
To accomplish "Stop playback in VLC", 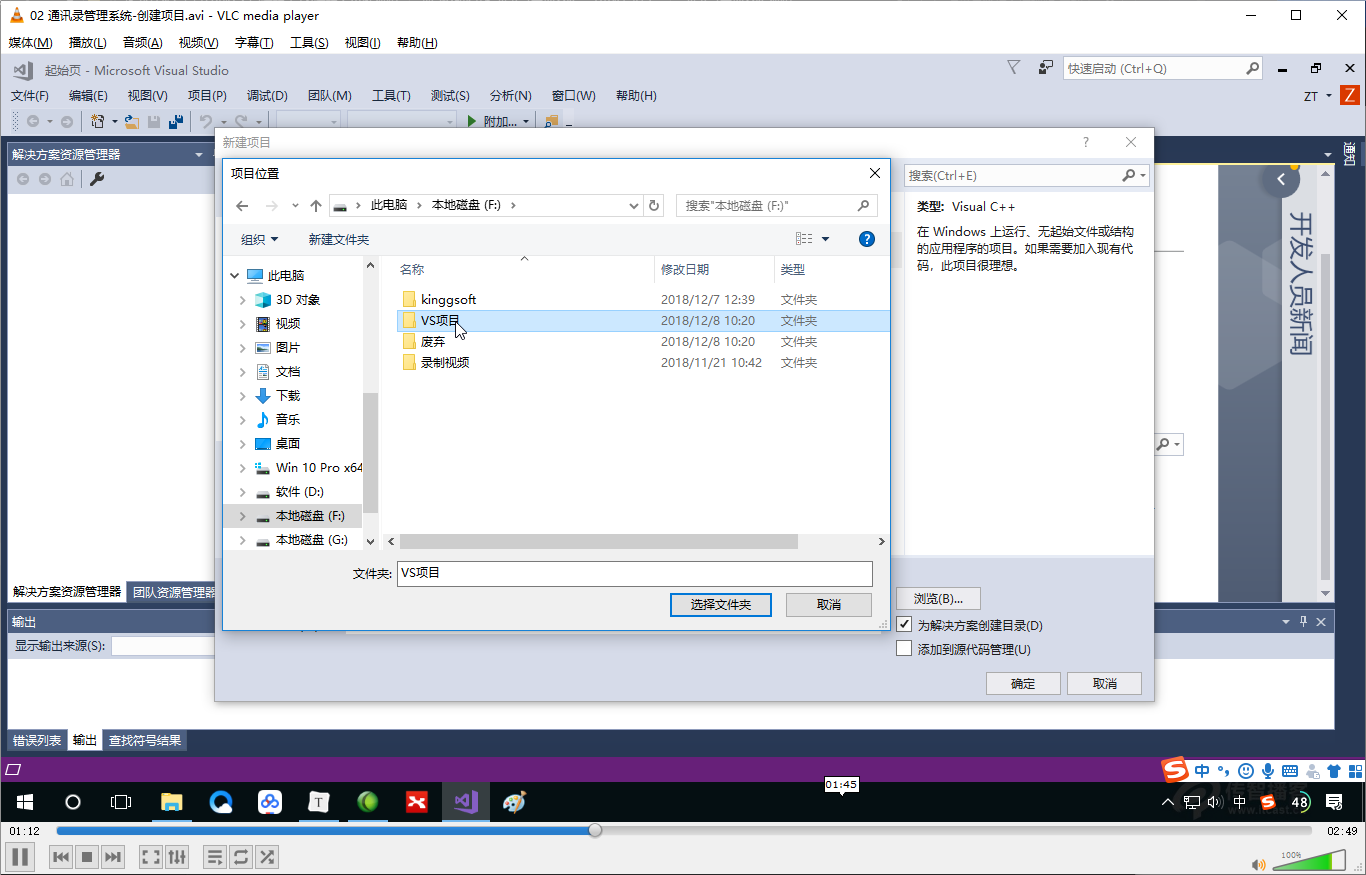I will 87,857.
